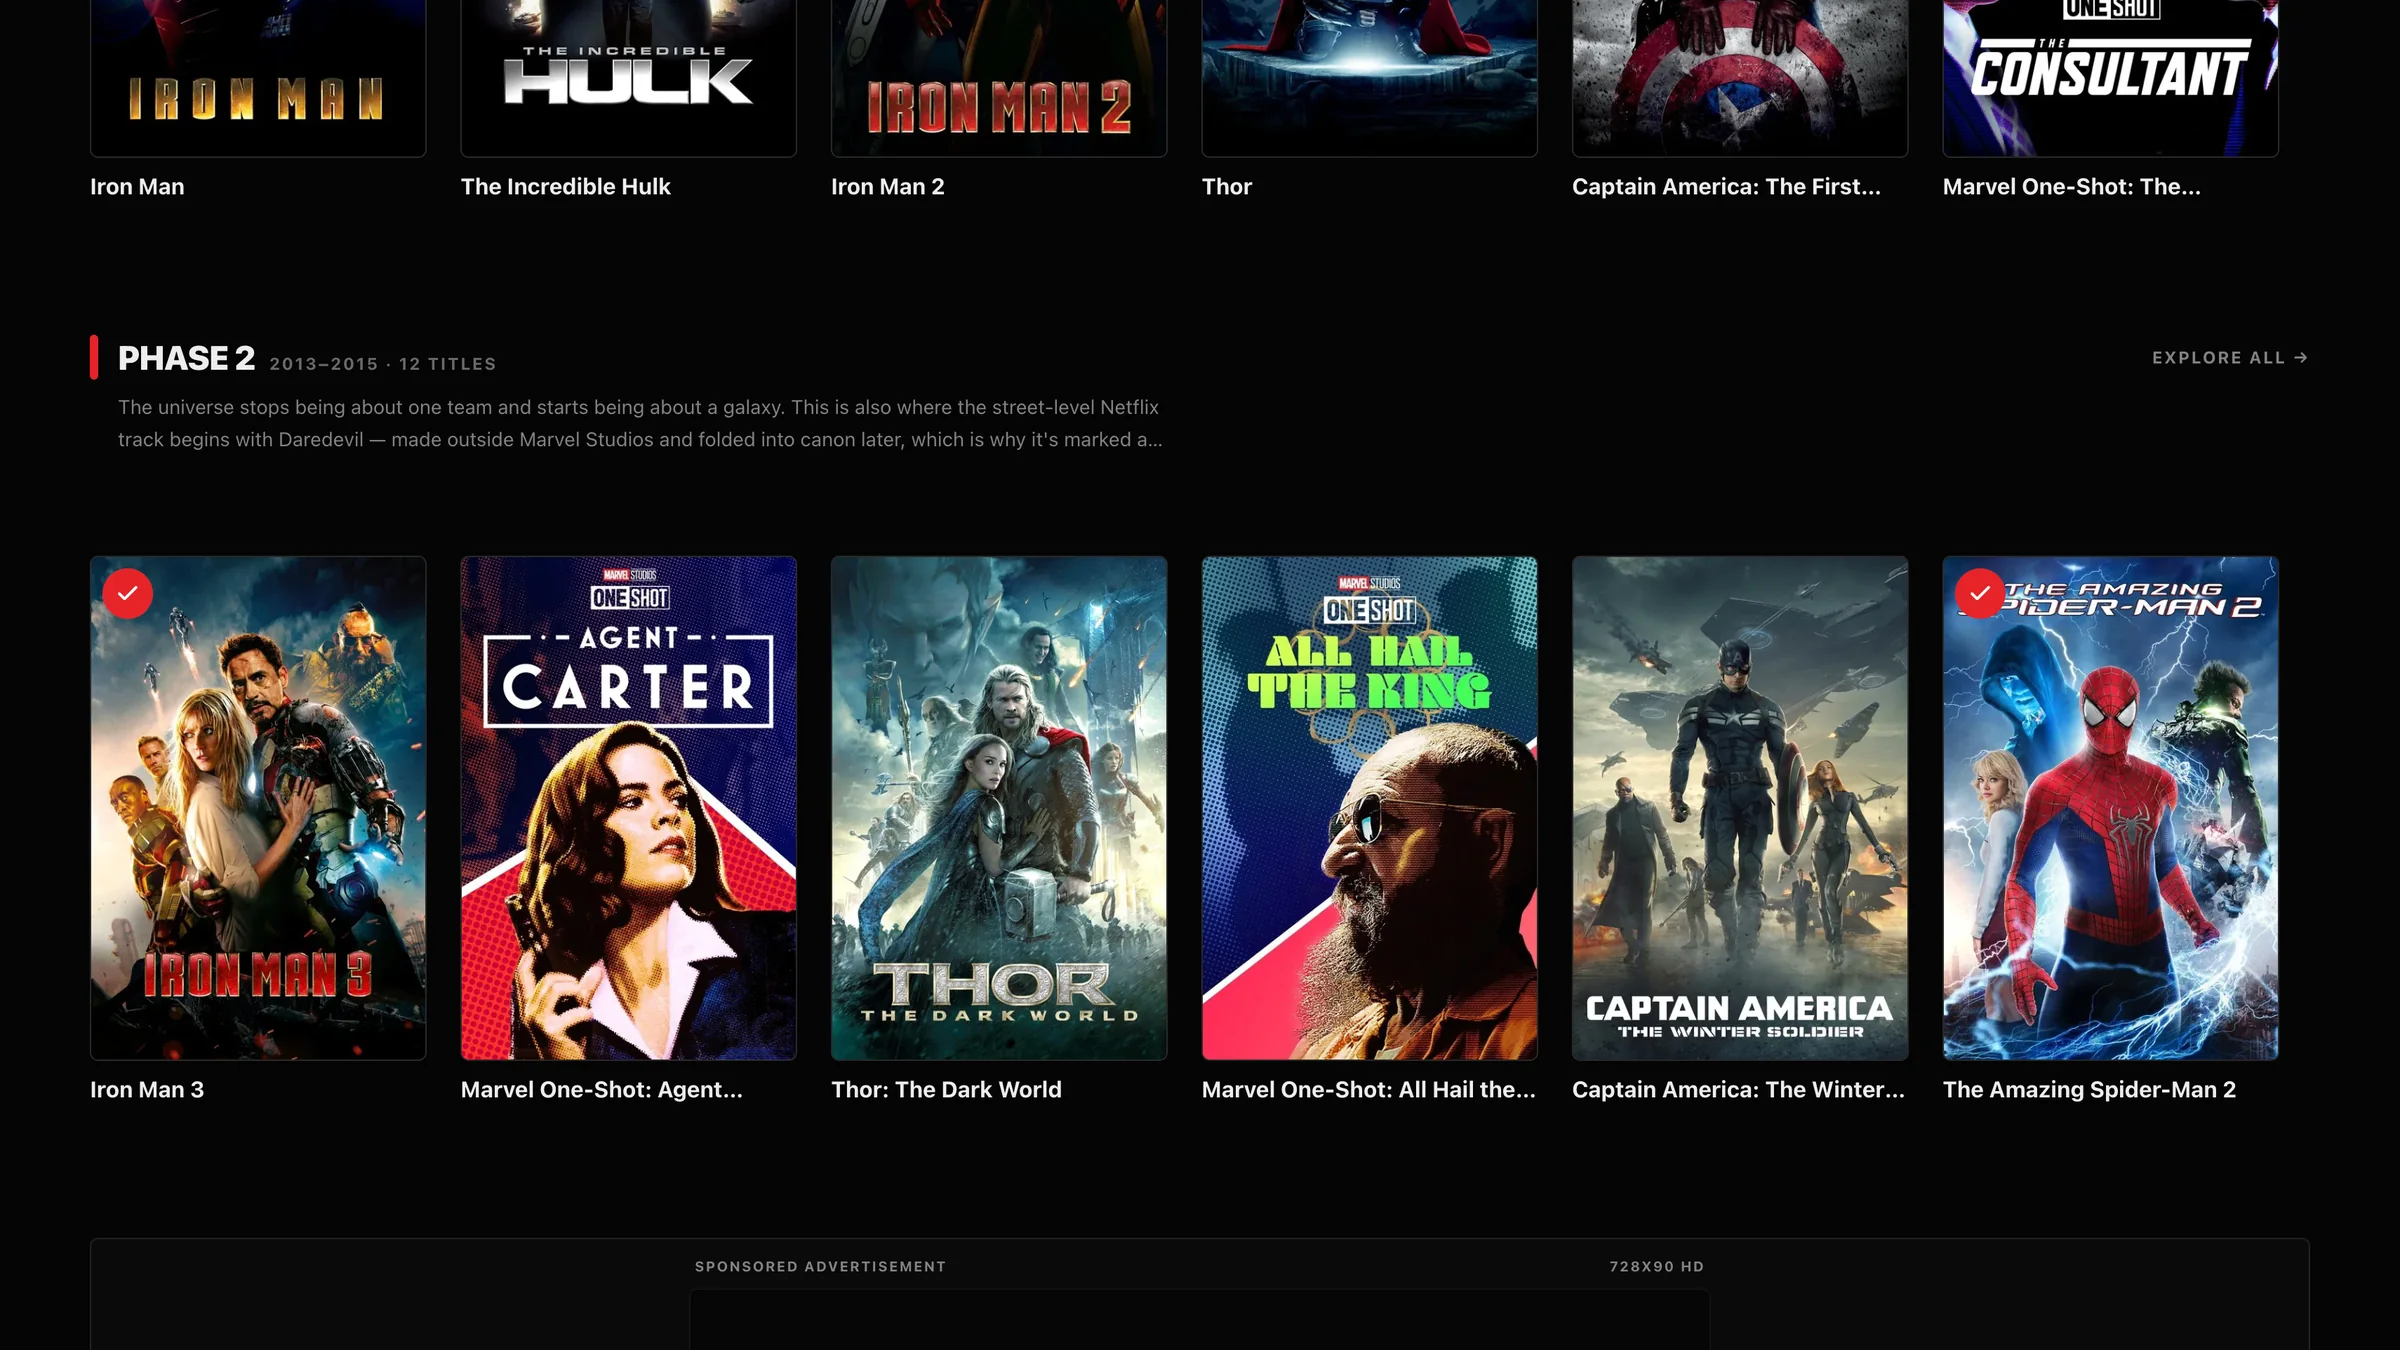Open the Agent Carter One-Shot poster
This screenshot has width=2400, height=1350.
pos(629,808)
